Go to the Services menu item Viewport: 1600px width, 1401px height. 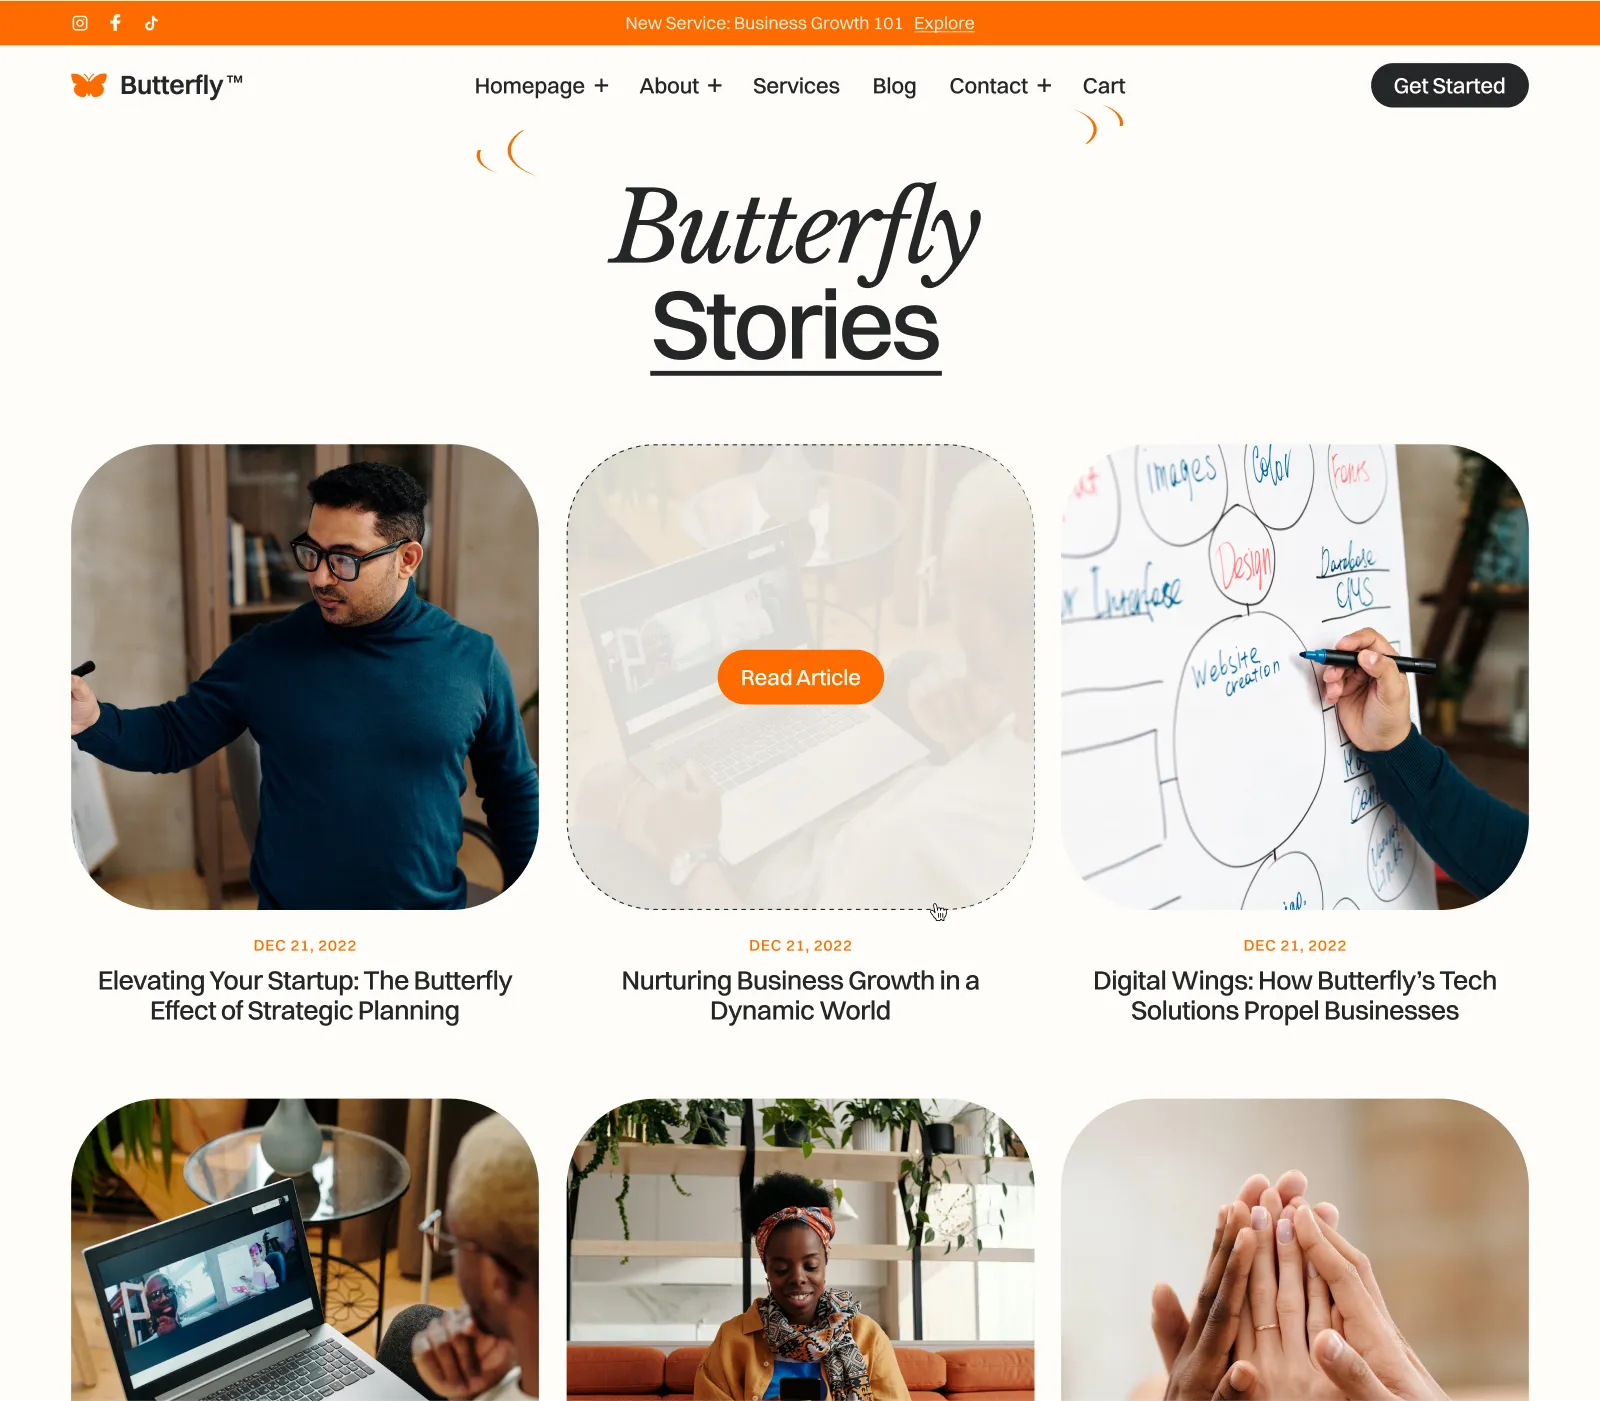tap(796, 86)
